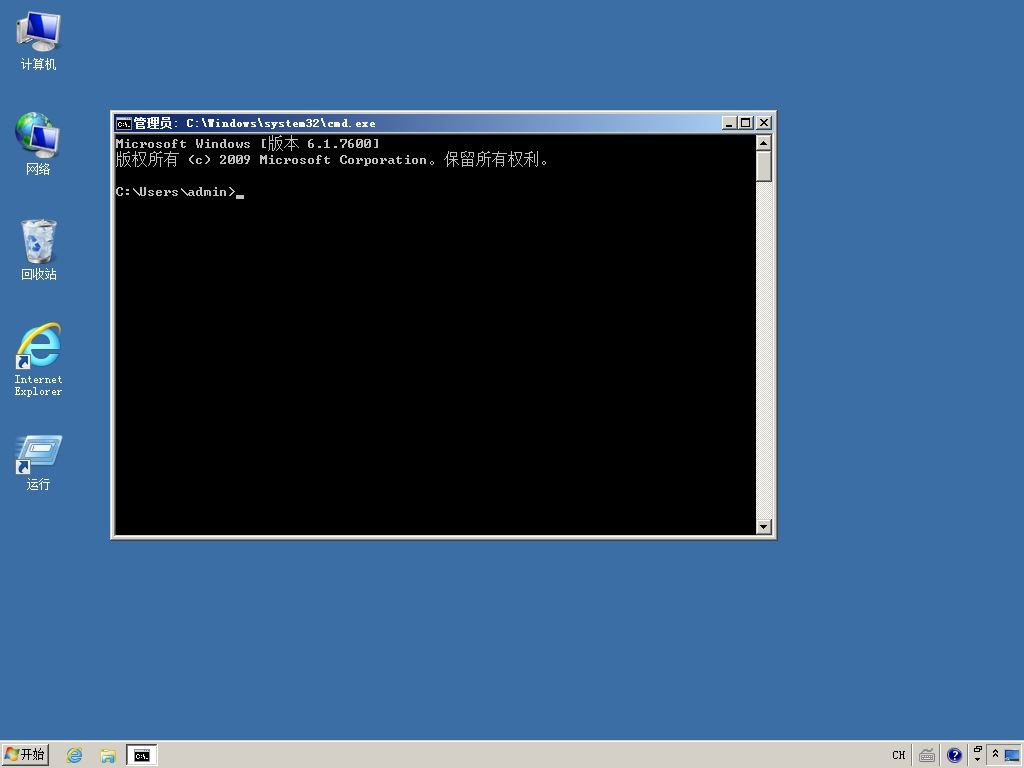Select the 网络 desktop icon

[x=38, y=144]
